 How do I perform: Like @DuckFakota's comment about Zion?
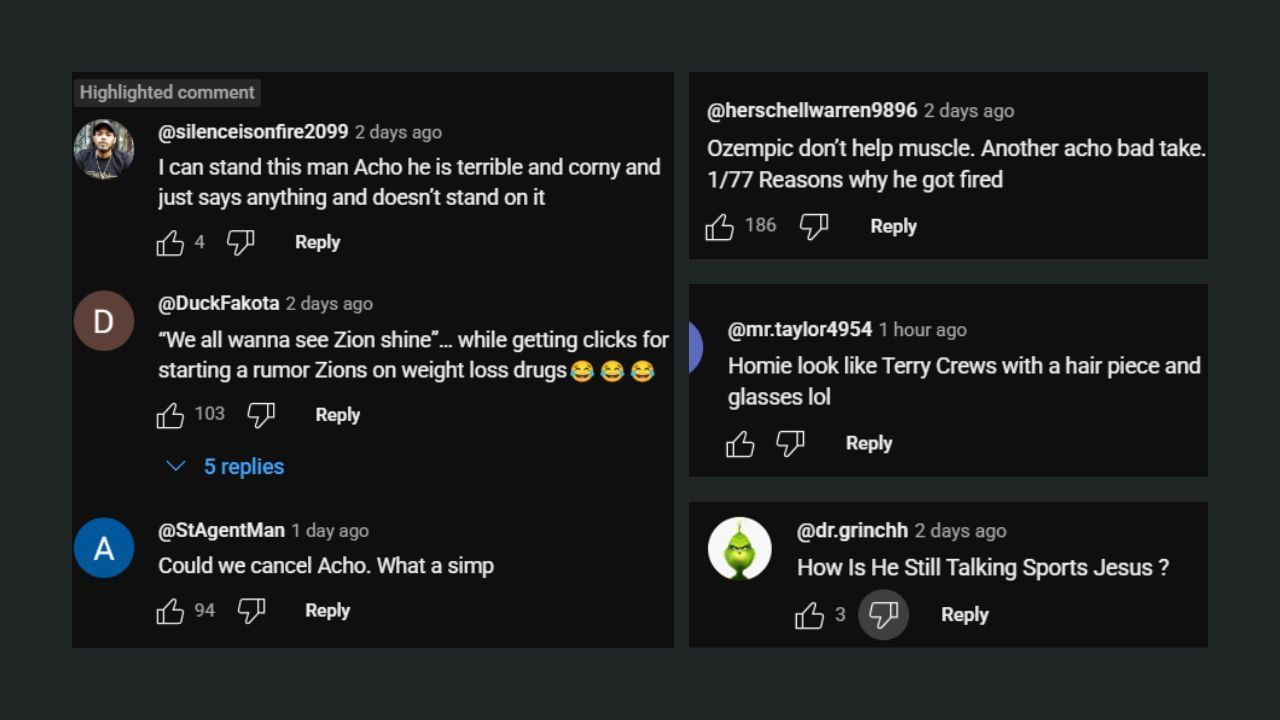(171, 415)
